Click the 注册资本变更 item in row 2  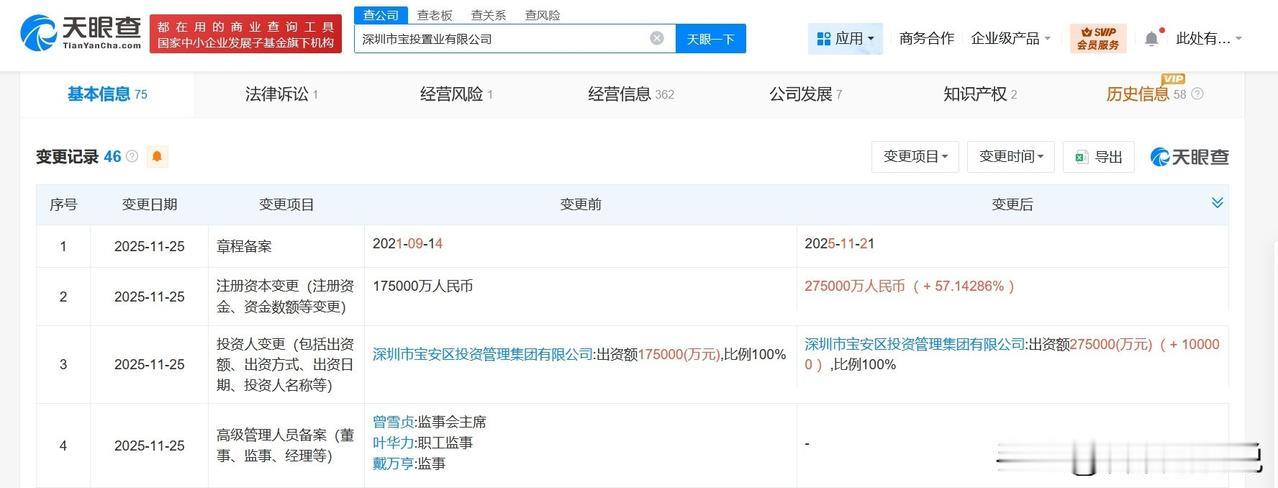286,296
